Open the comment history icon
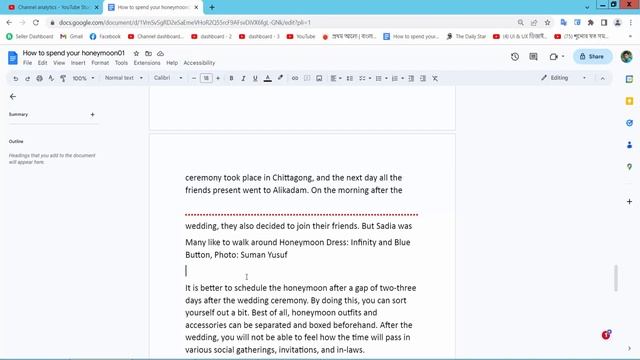This screenshot has height=360, width=640. 533,57
